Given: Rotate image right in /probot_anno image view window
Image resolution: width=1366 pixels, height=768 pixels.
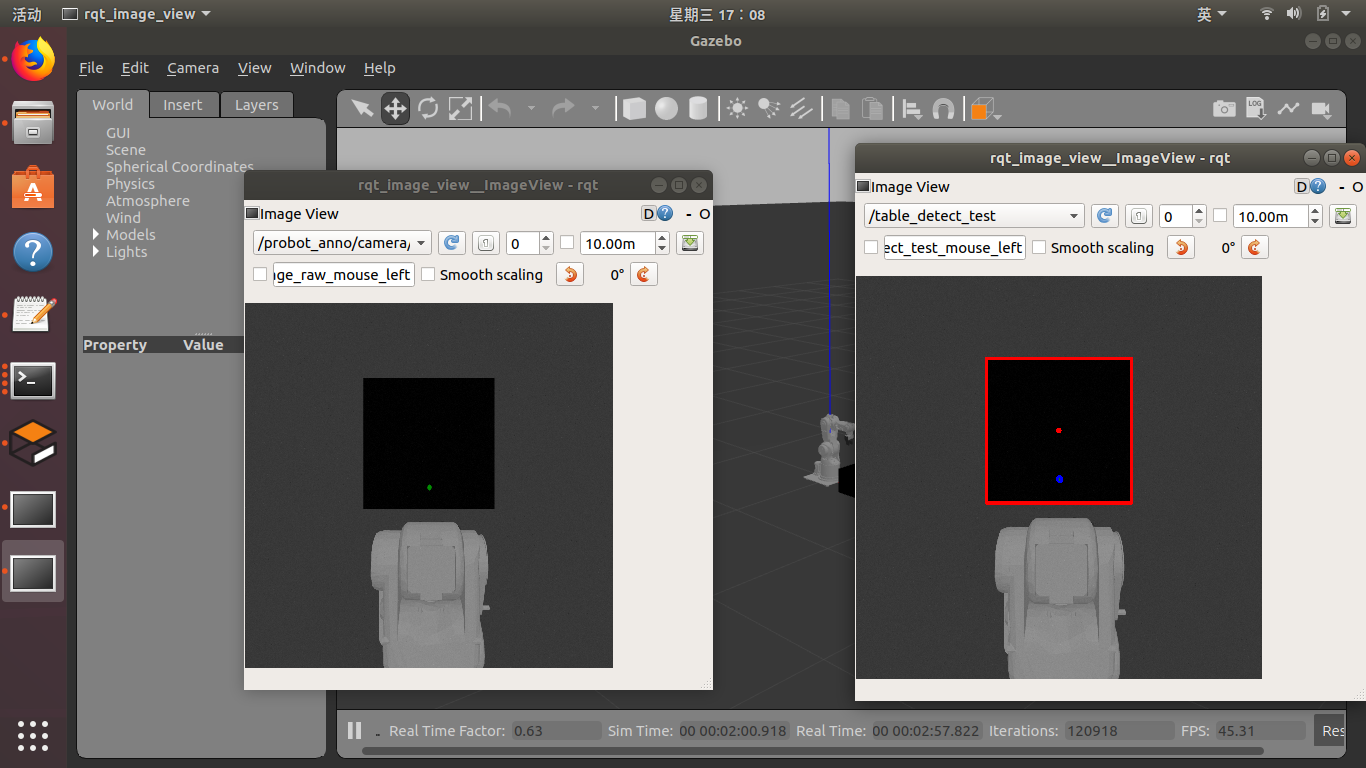Looking at the screenshot, I should pyautogui.click(x=644, y=274).
